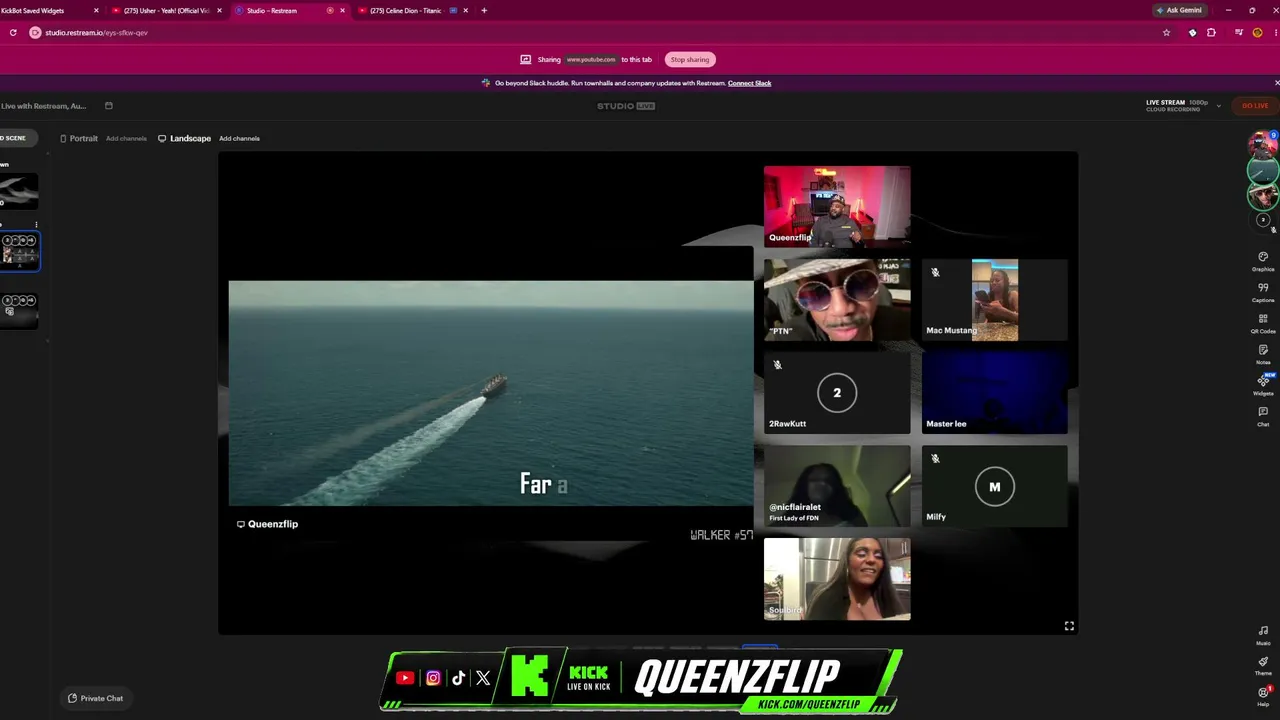Screen dimensions: 1280x720
Task: Select the "PTN" guest video tile
Action: [x=837, y=299]
